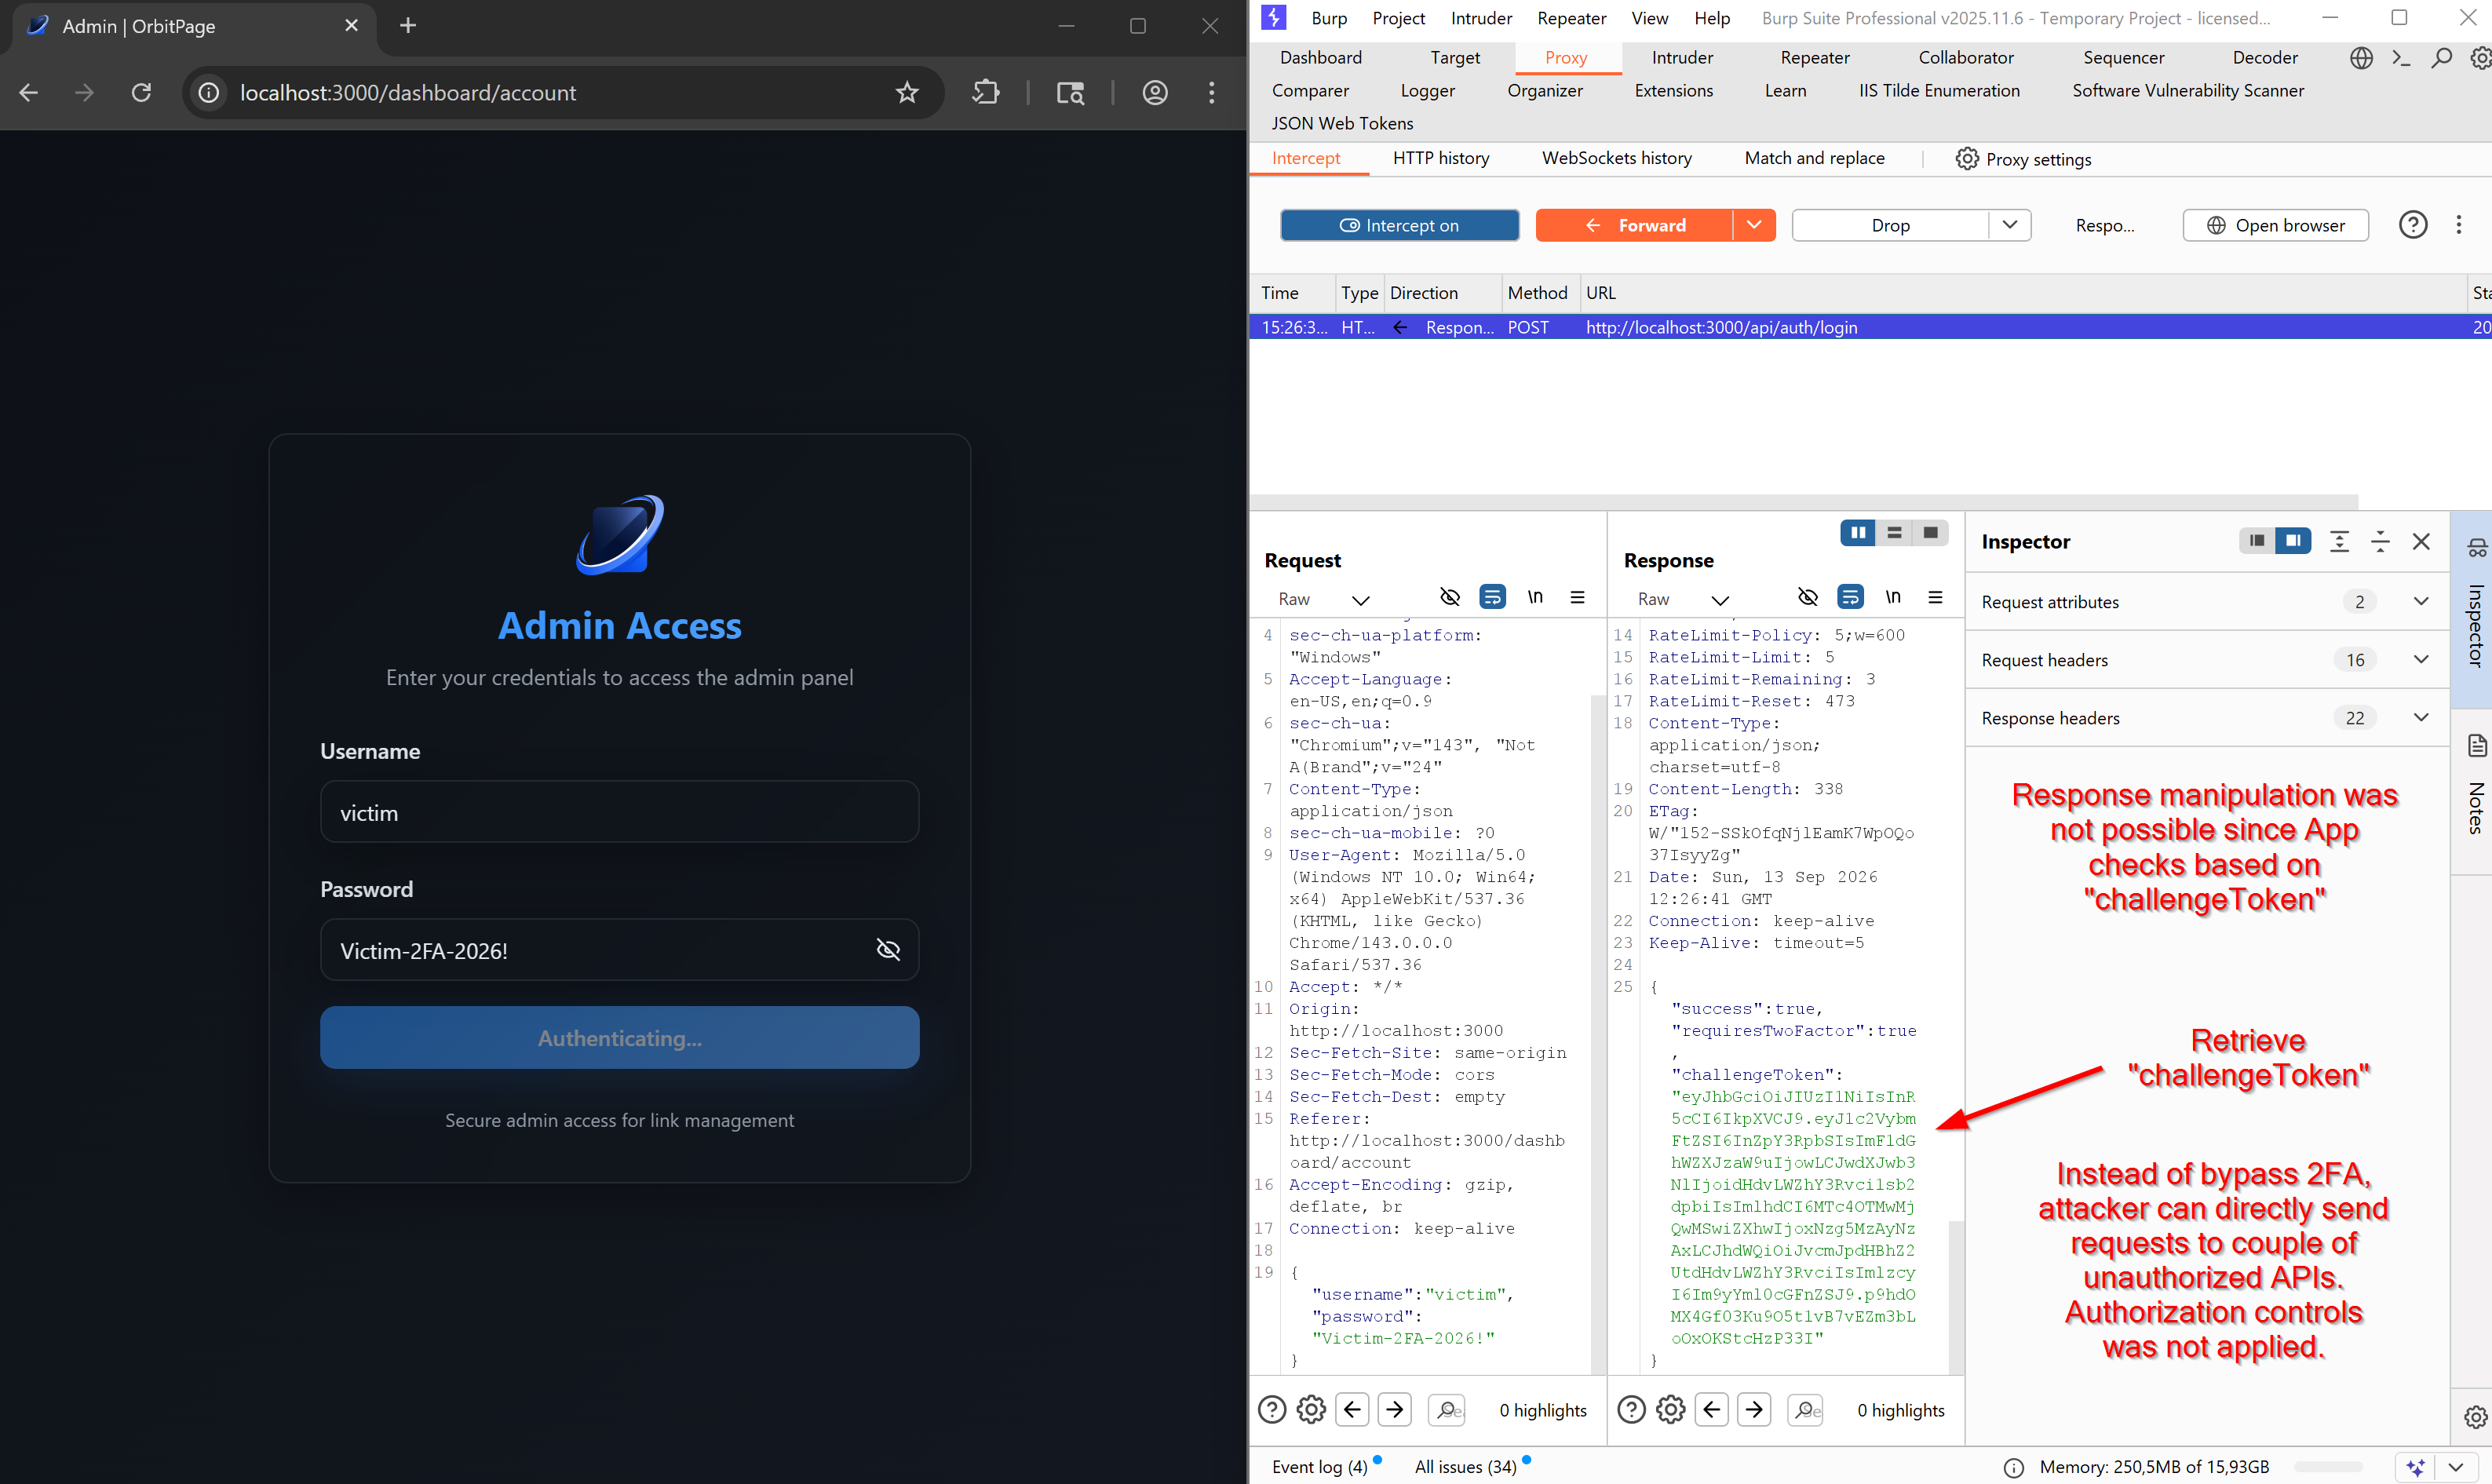Viewport: 2492px width, 1484px height.
Task: Open Notes side panel
Action: [x=2476, y=790]
